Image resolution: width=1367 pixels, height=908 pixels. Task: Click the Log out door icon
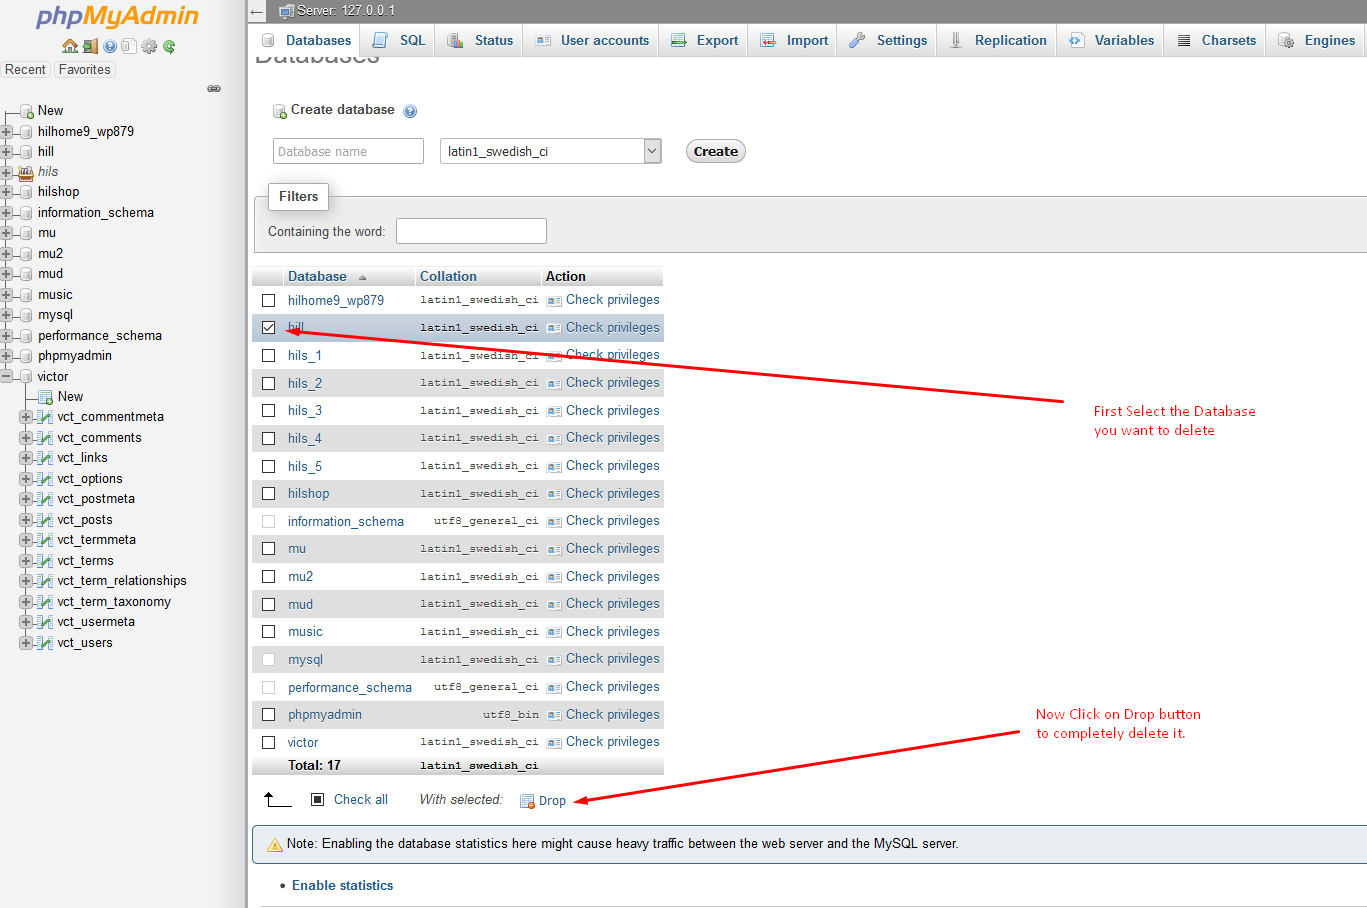[90, 46]
